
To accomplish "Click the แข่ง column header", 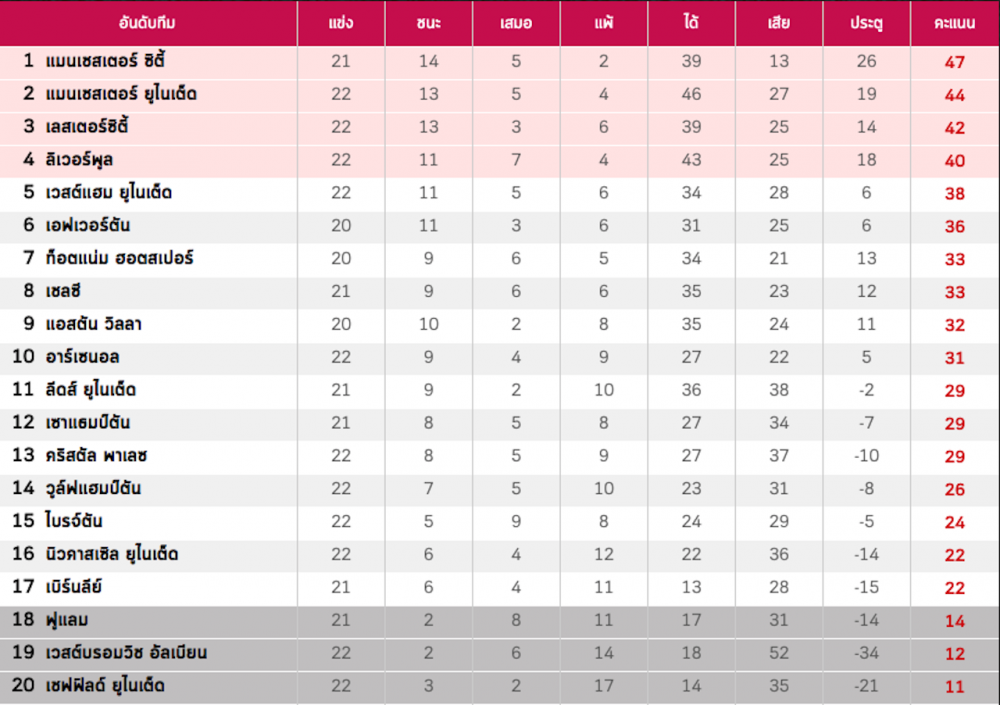I will 341,23.
